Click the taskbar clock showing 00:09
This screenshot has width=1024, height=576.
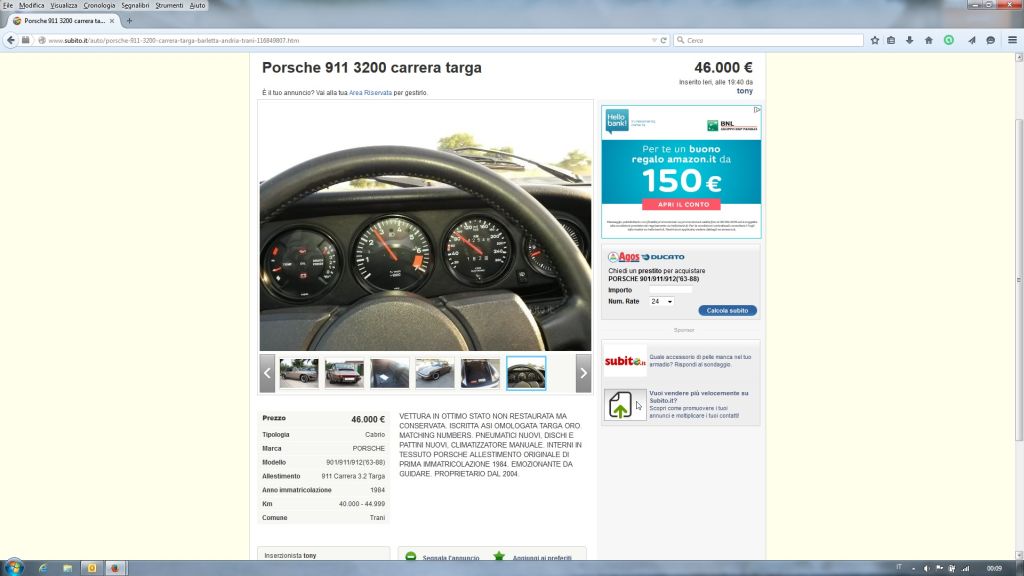(994, 569)
